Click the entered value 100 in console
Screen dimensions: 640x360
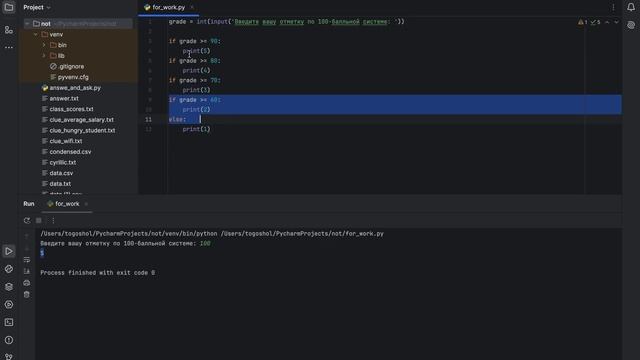click(205, 243)
